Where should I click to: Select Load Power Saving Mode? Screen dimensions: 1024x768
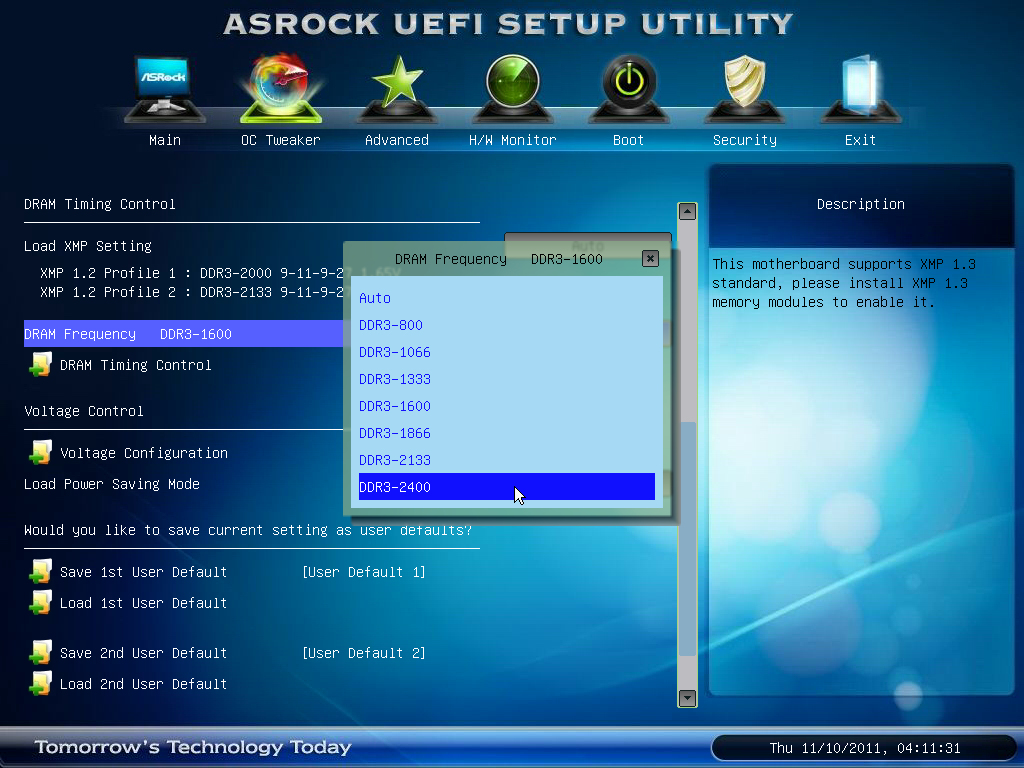(x=112, y=484)
